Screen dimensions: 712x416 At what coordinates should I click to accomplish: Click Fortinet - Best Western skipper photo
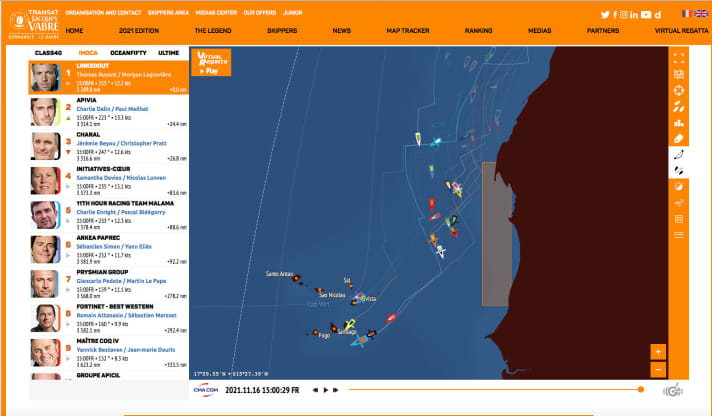(x=45, y=318)
